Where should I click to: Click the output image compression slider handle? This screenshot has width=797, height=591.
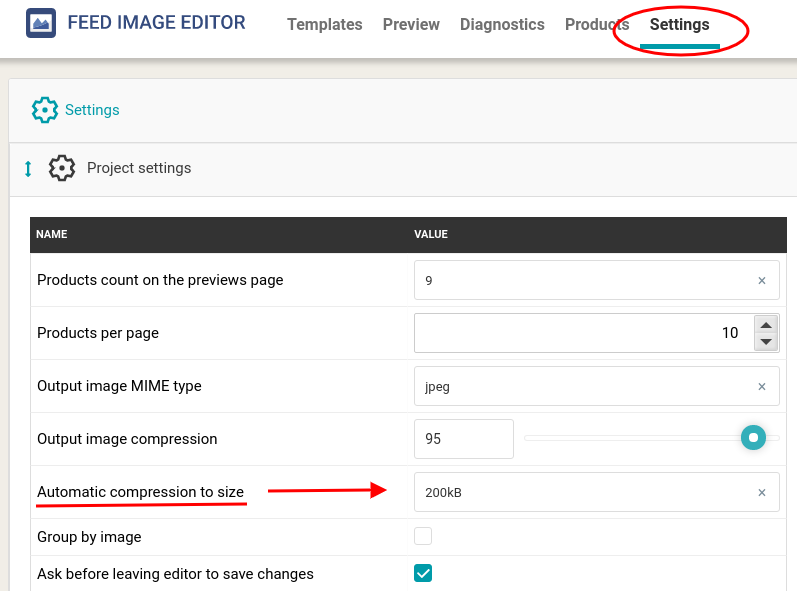pyautogui.click(x=753, y=438)
